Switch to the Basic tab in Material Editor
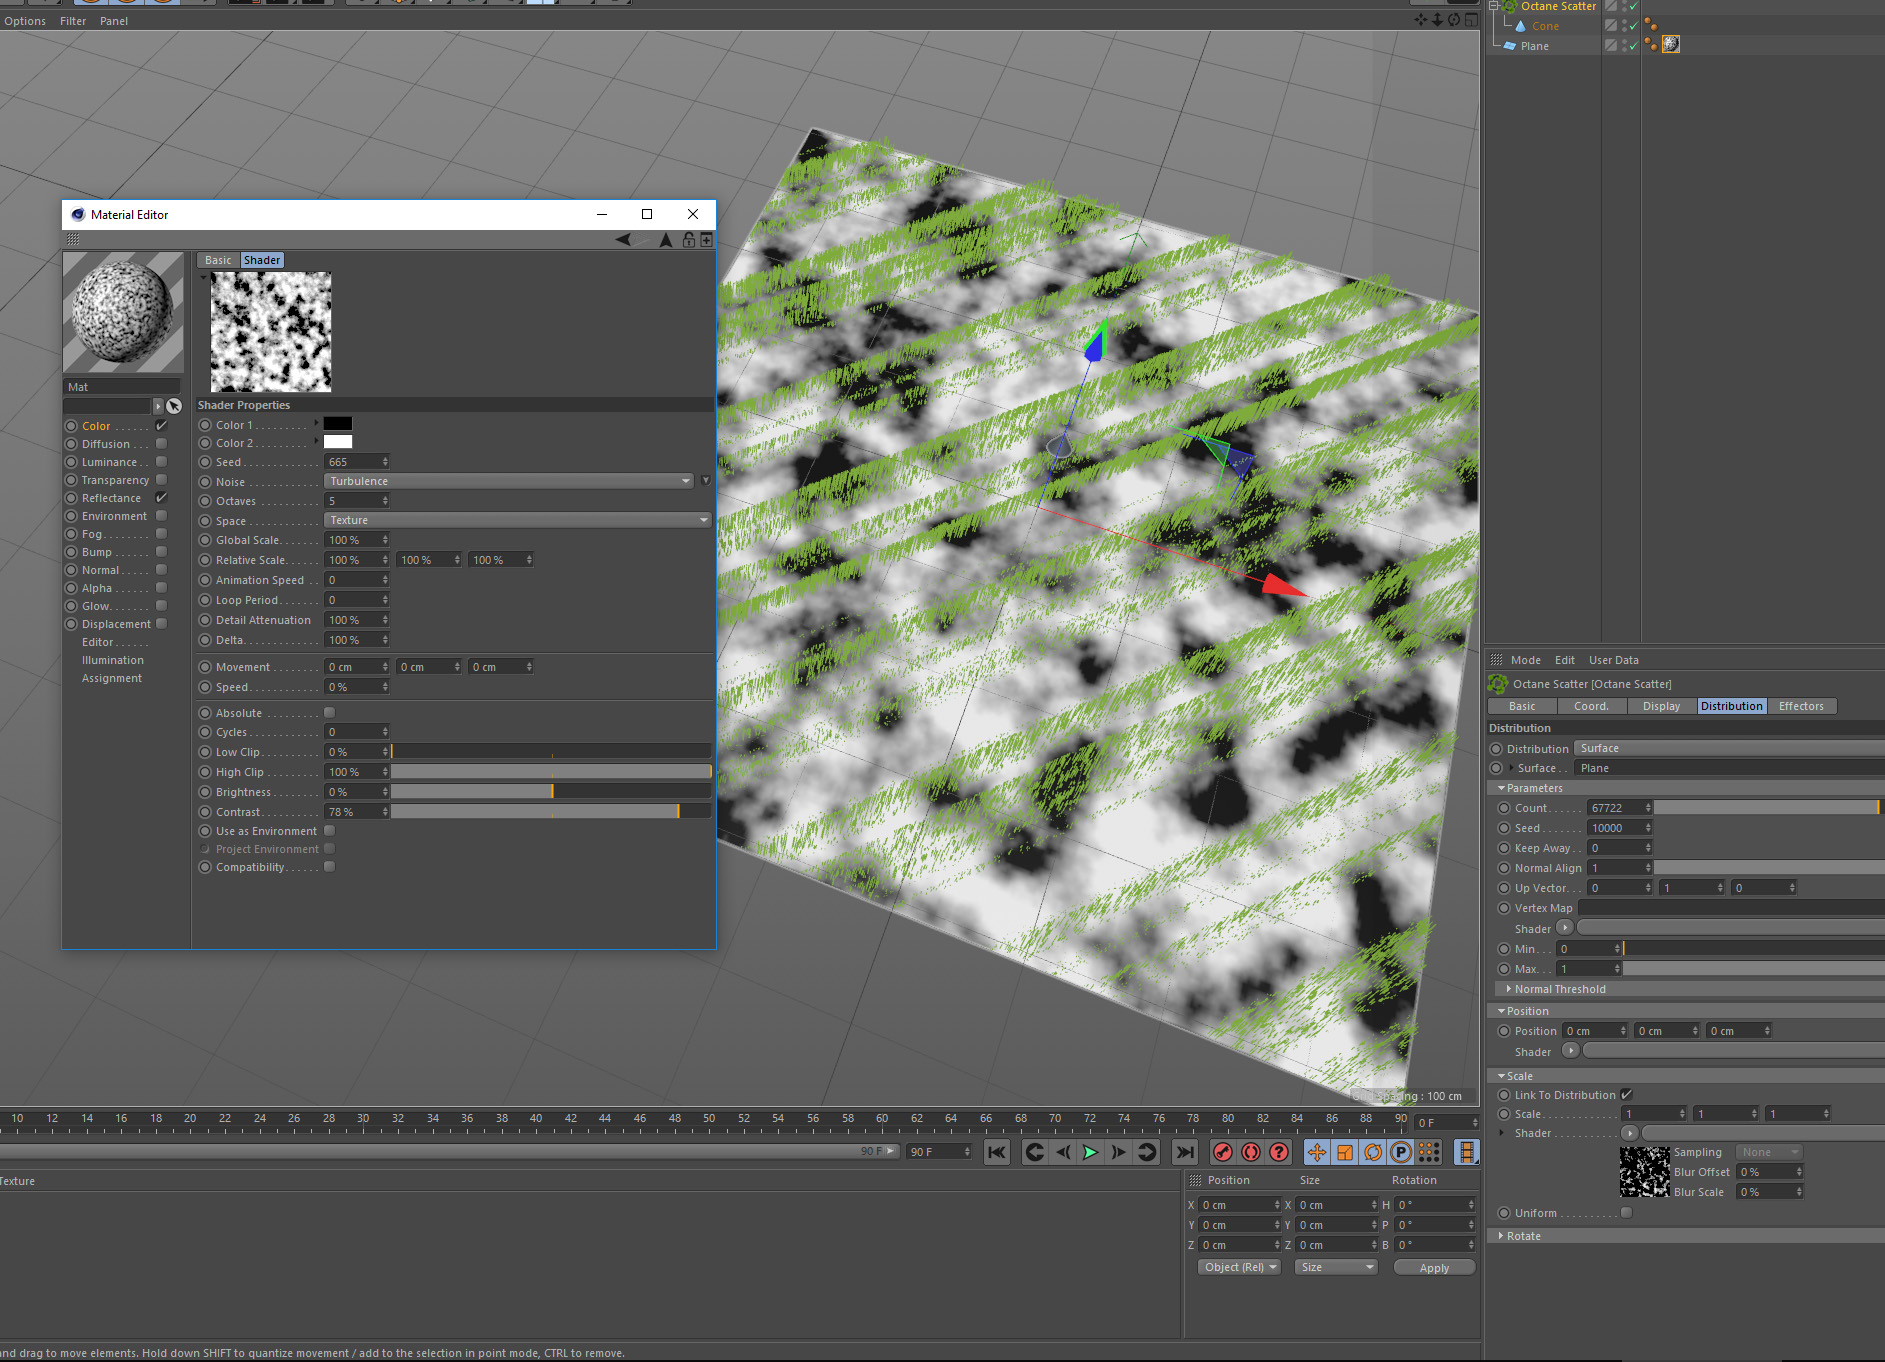The image size is (1885, 1362). pos(217,260)
